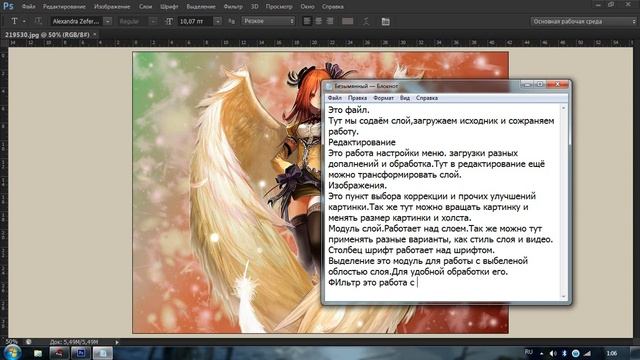This screenshot has width=640, height=360.
Task: Toggle the character and paragraph panels icon
Action: (385, 21)
